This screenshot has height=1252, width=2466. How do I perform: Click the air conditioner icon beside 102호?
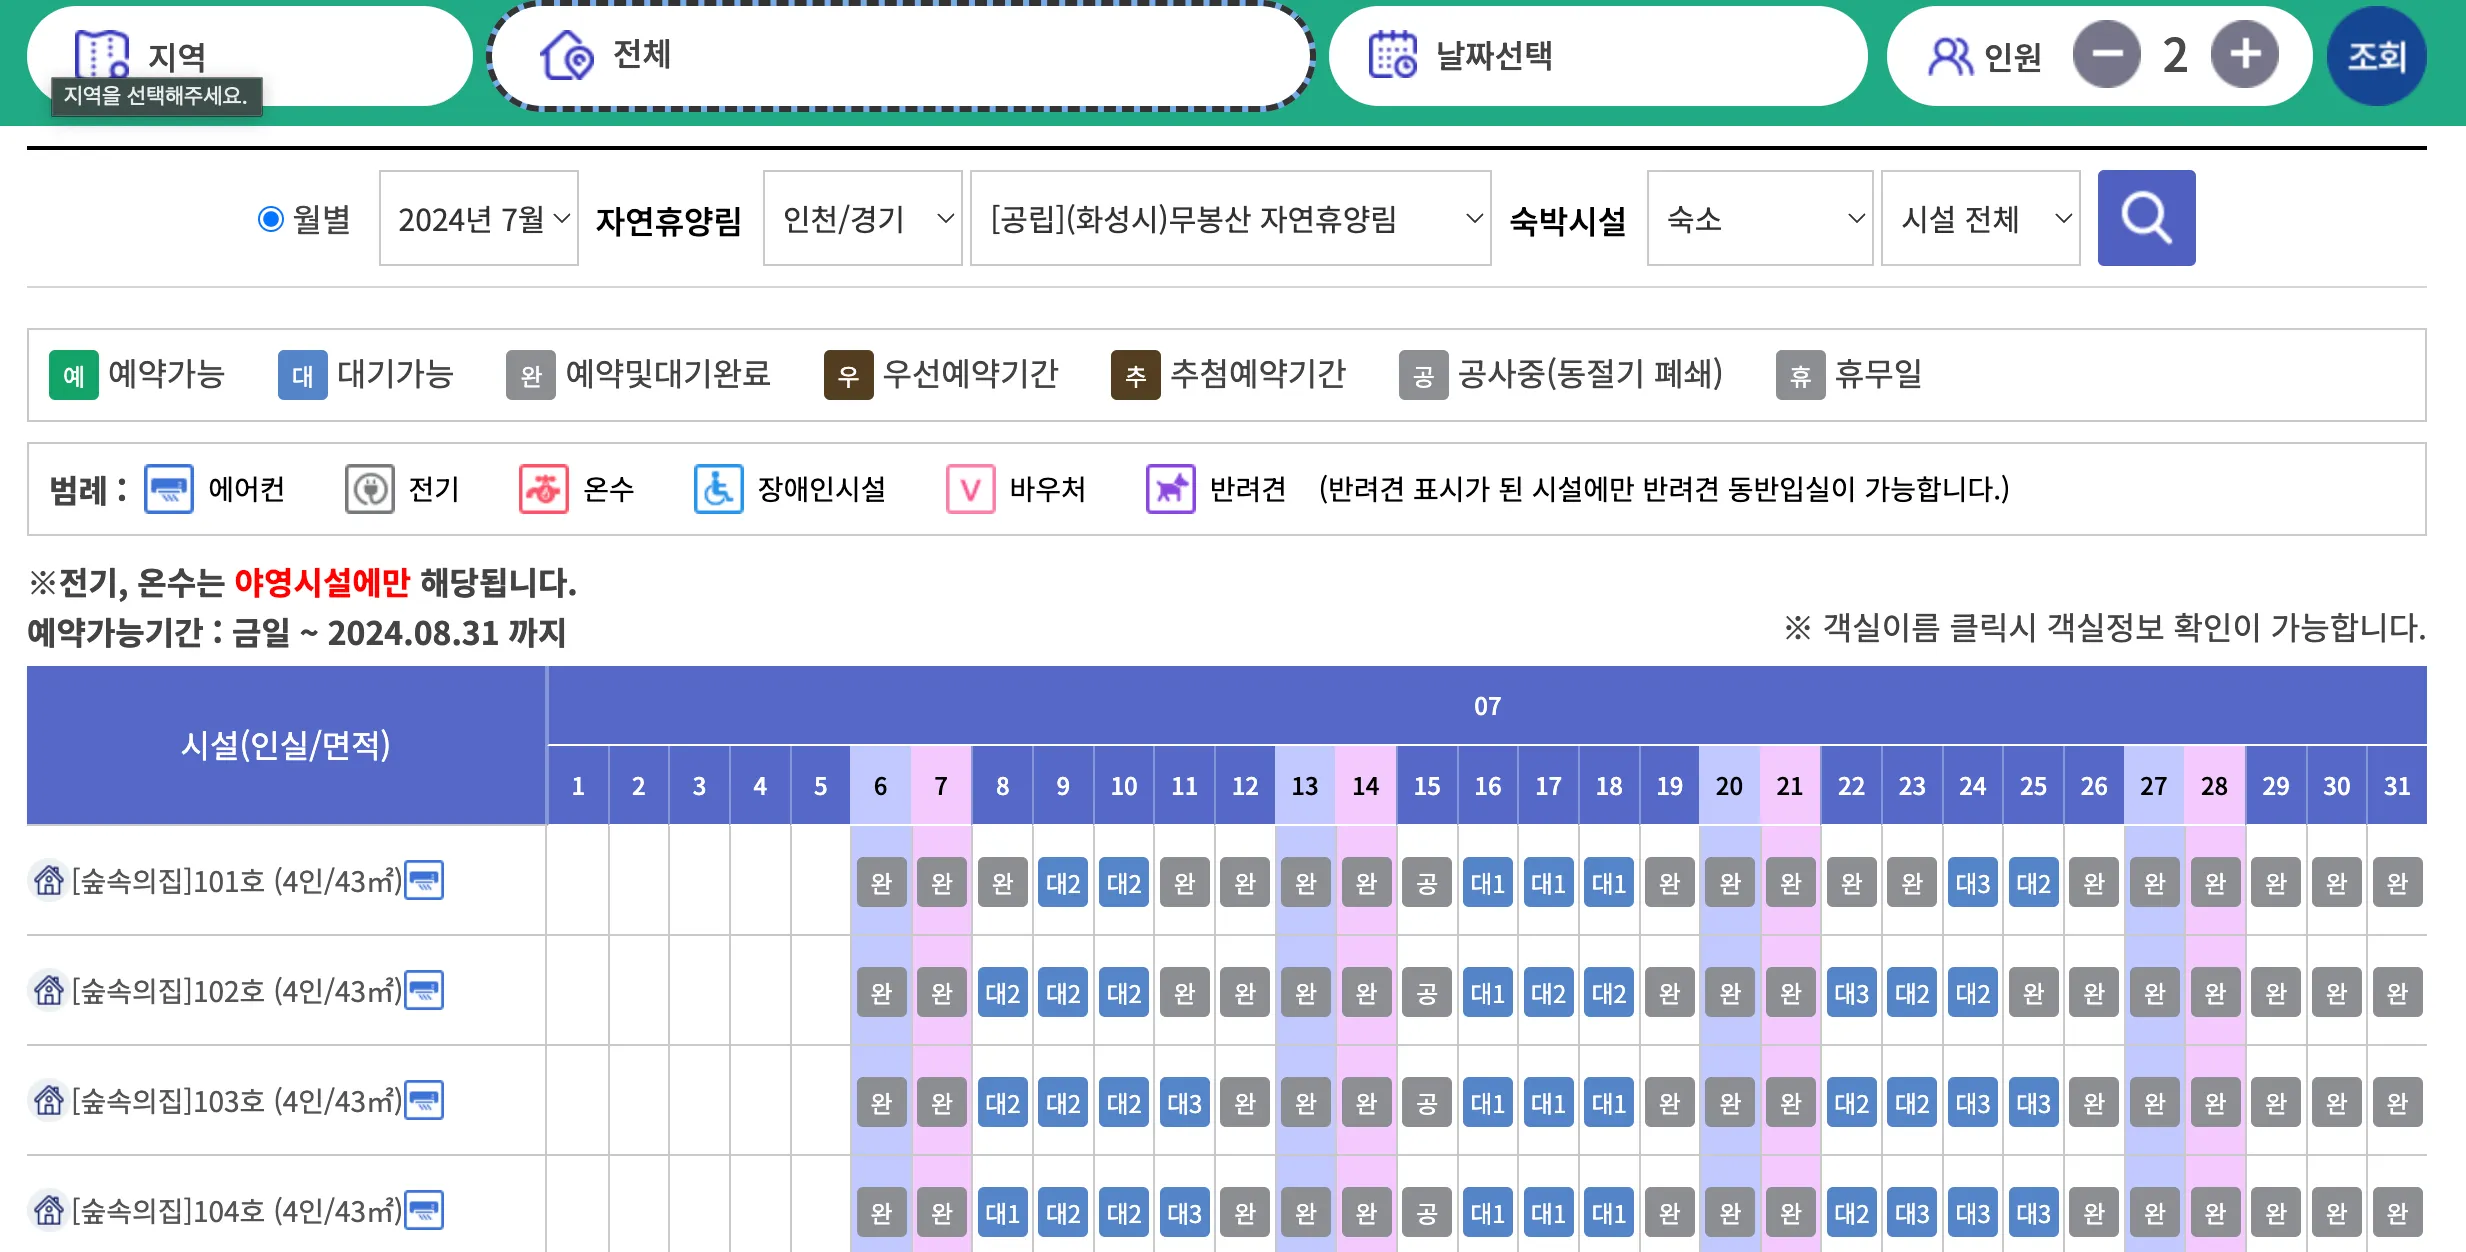424,991
